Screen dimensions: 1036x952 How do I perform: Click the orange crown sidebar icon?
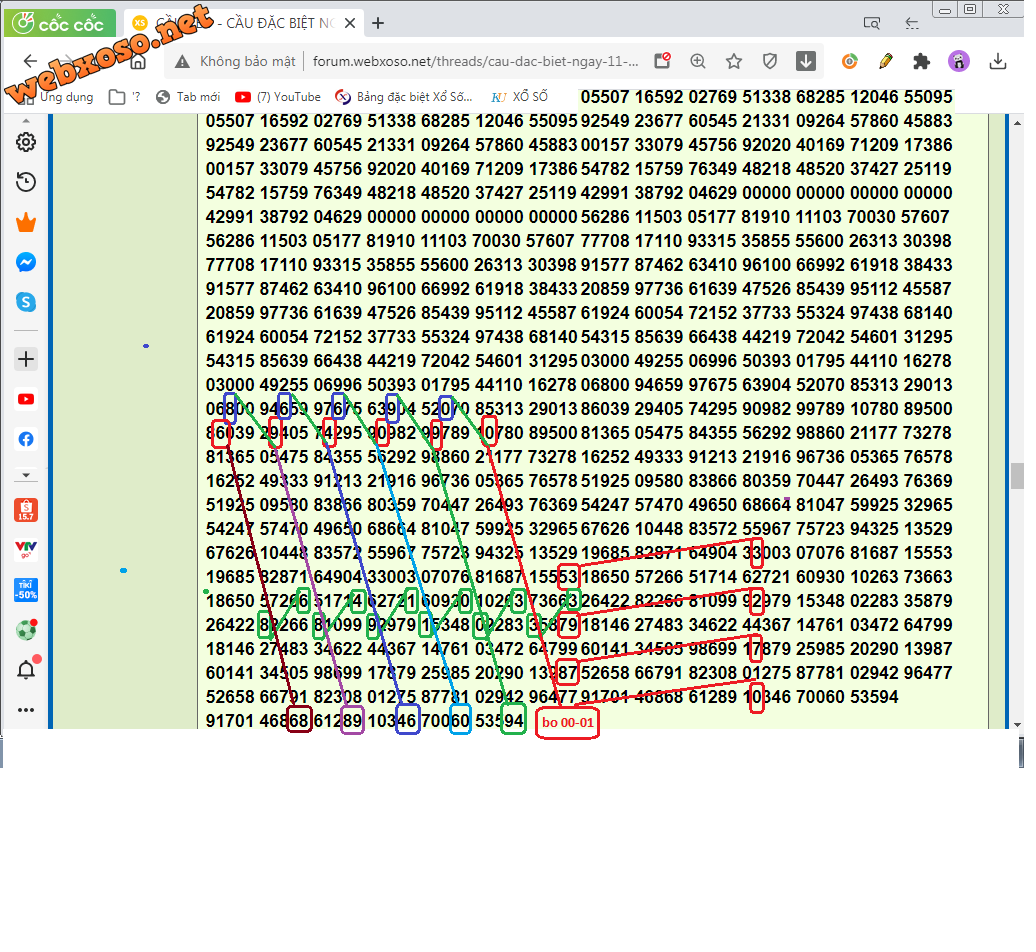point(26,223)
